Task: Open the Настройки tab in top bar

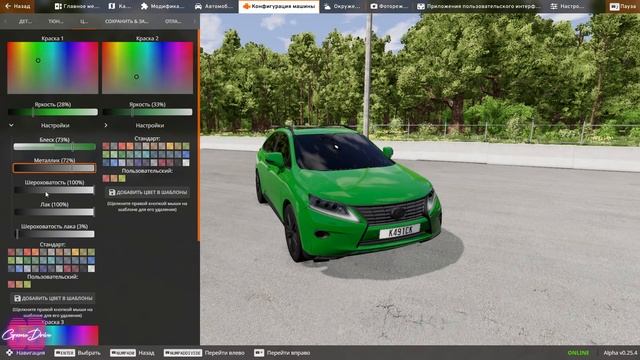Action: 567,6
